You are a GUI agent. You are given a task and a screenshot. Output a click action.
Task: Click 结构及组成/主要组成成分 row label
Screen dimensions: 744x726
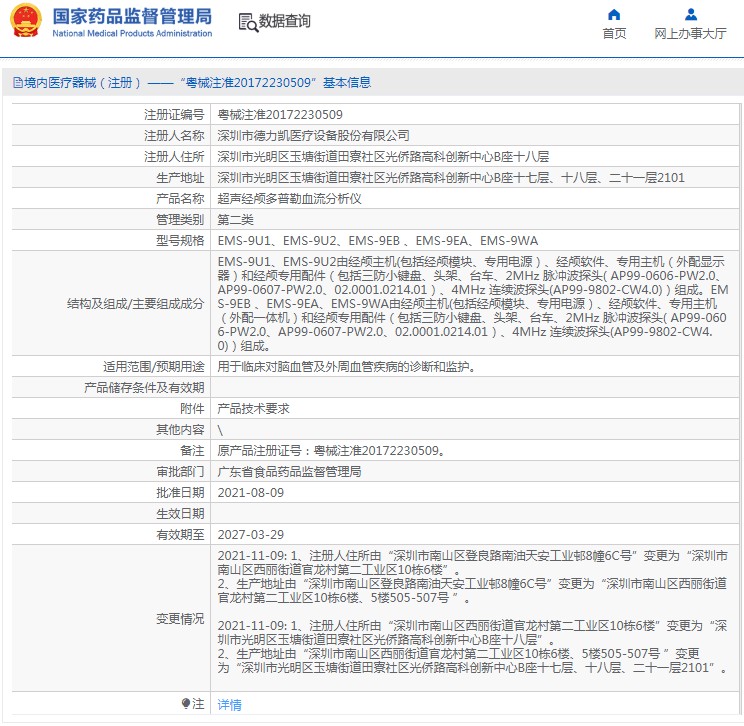tap(136, 304)
